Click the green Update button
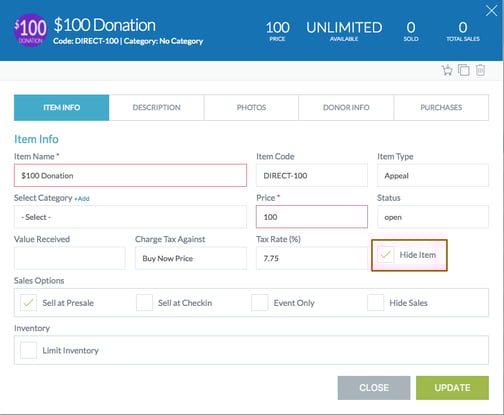504x415 pixels. coord(452,388)
